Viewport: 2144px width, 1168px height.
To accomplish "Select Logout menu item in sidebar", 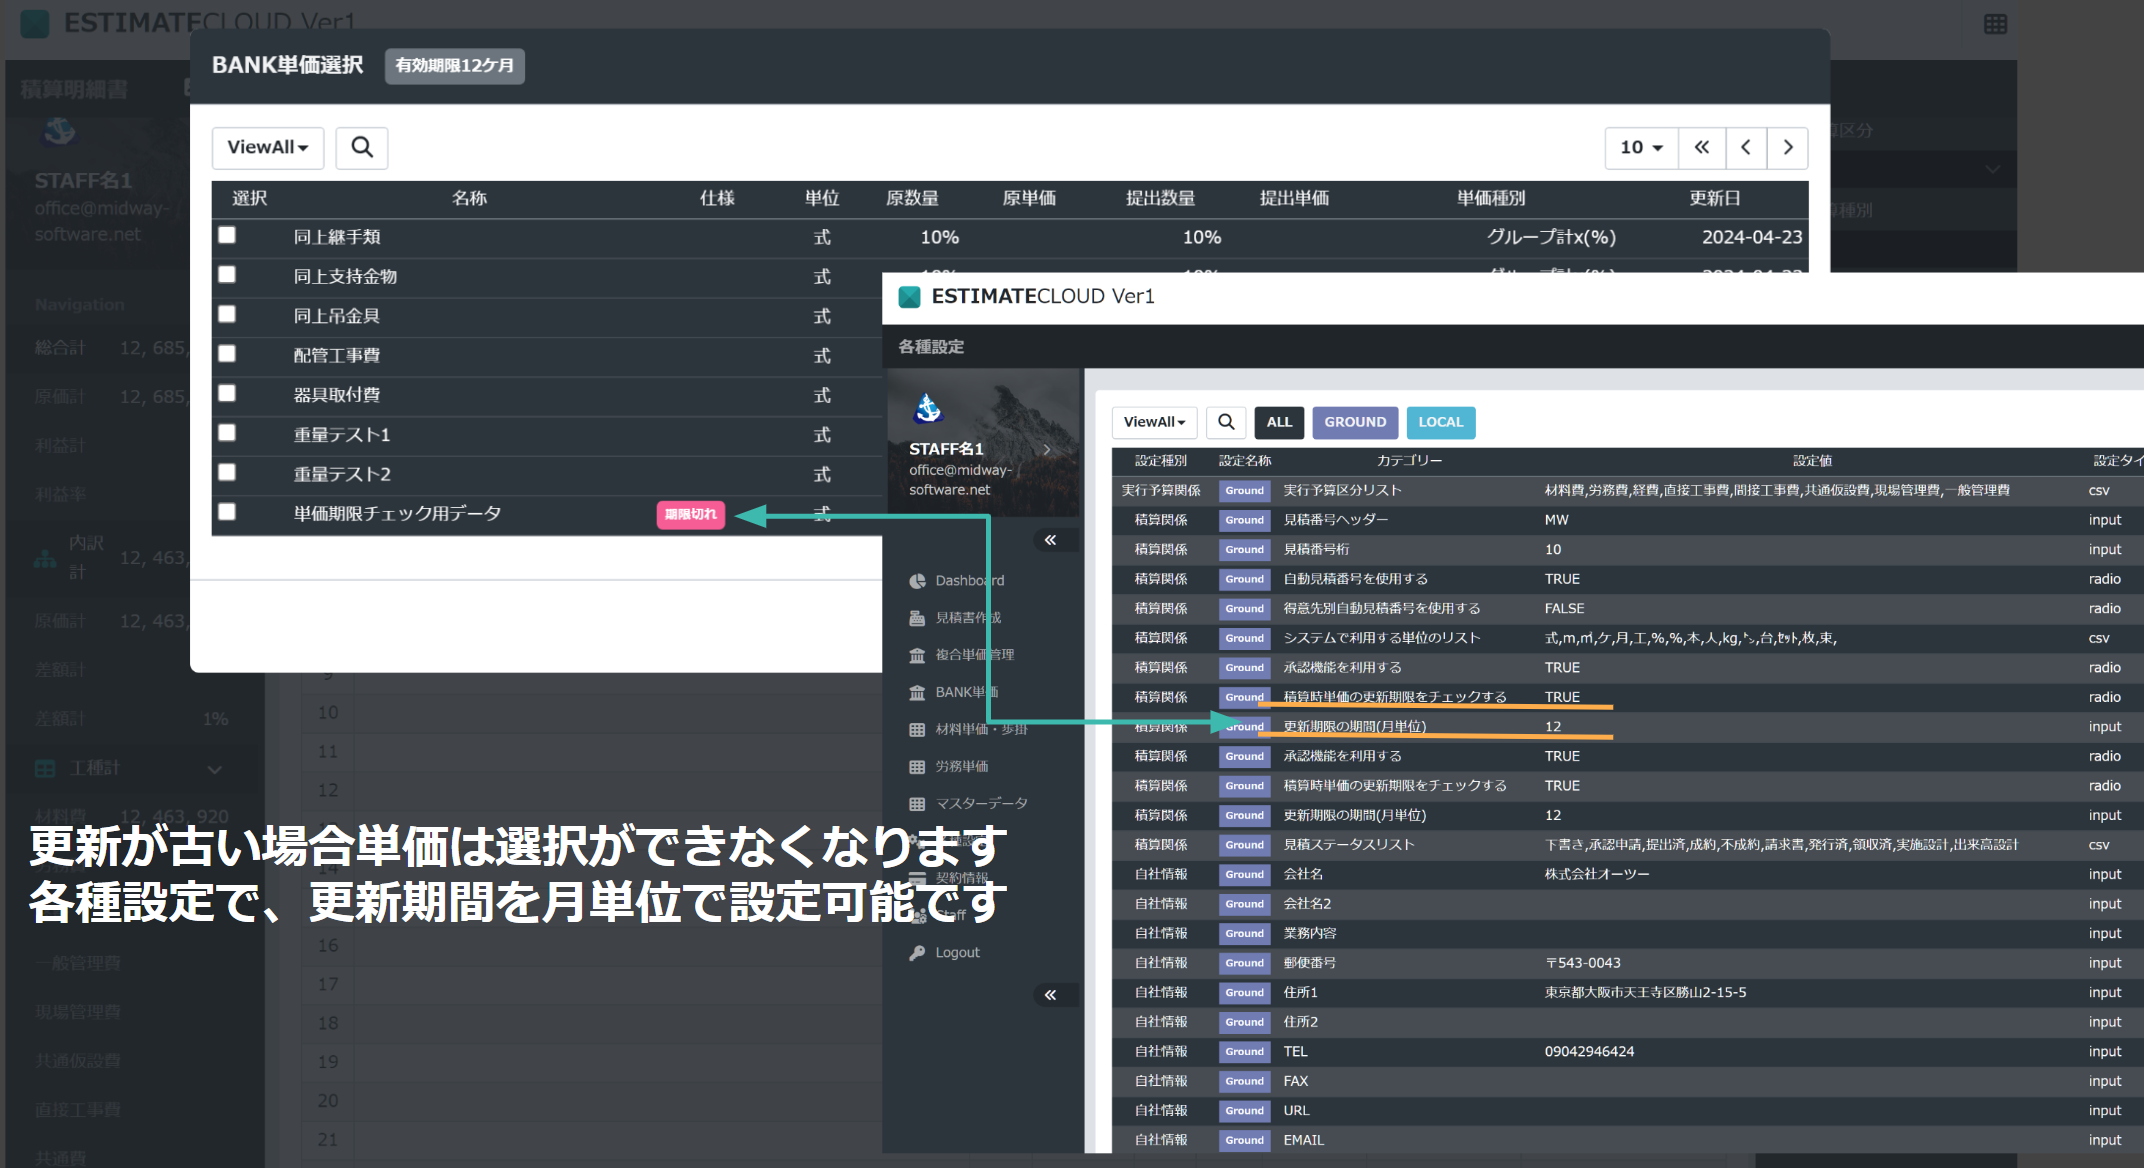I will click(955, 951).
